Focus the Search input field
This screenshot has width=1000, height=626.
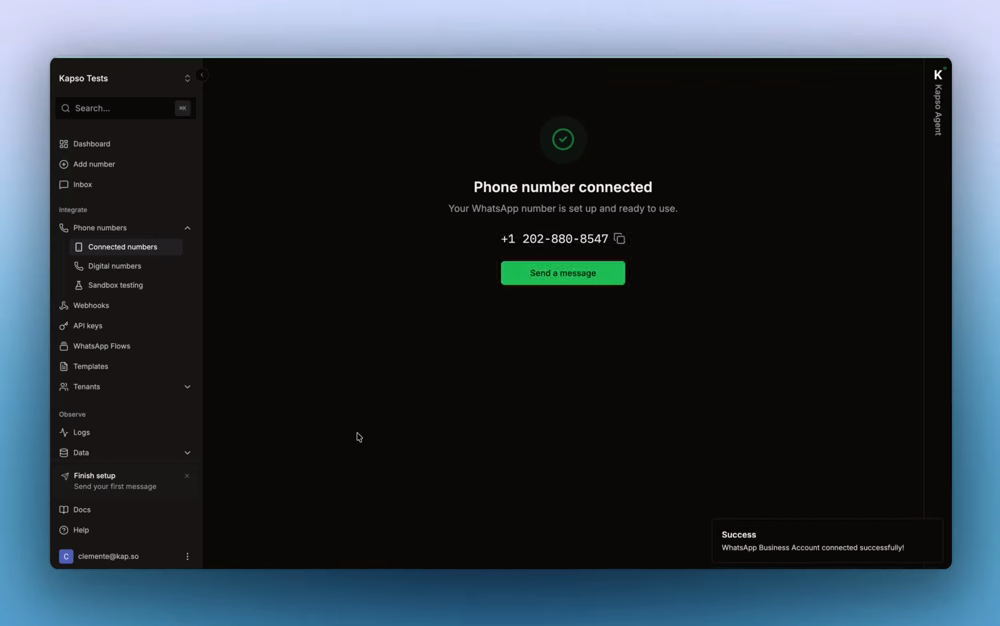click(x=125, y=108)
